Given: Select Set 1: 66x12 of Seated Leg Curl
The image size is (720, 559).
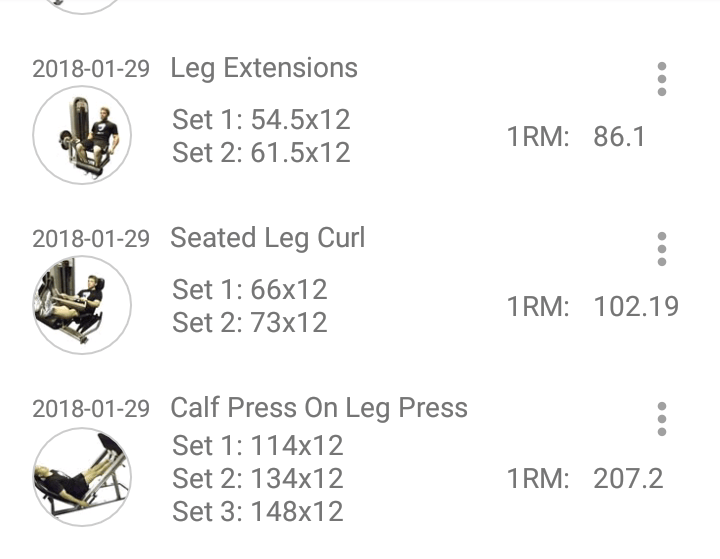Looking at the screenshot, I should coord(250,290).
